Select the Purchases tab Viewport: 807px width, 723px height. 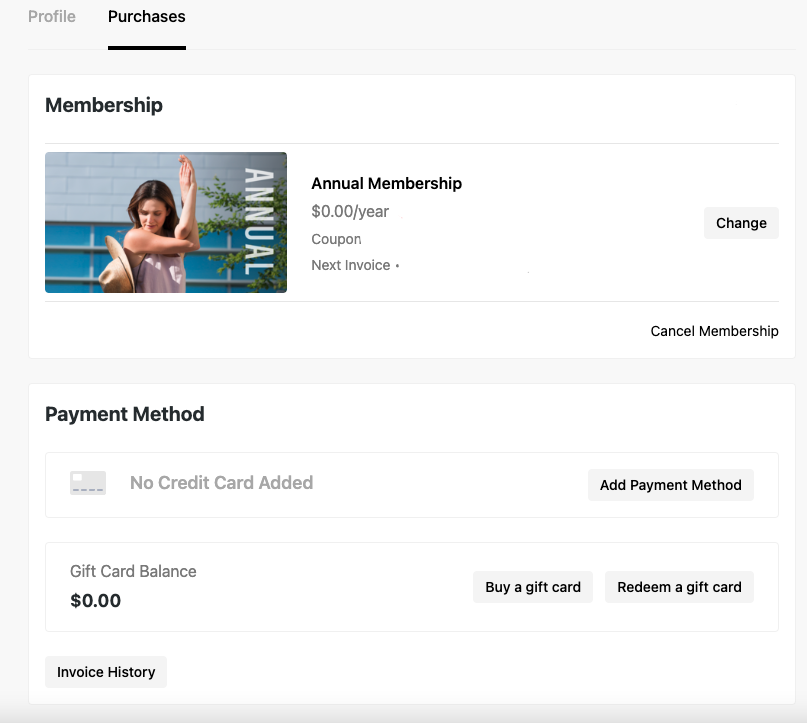[x=147, y=16]
